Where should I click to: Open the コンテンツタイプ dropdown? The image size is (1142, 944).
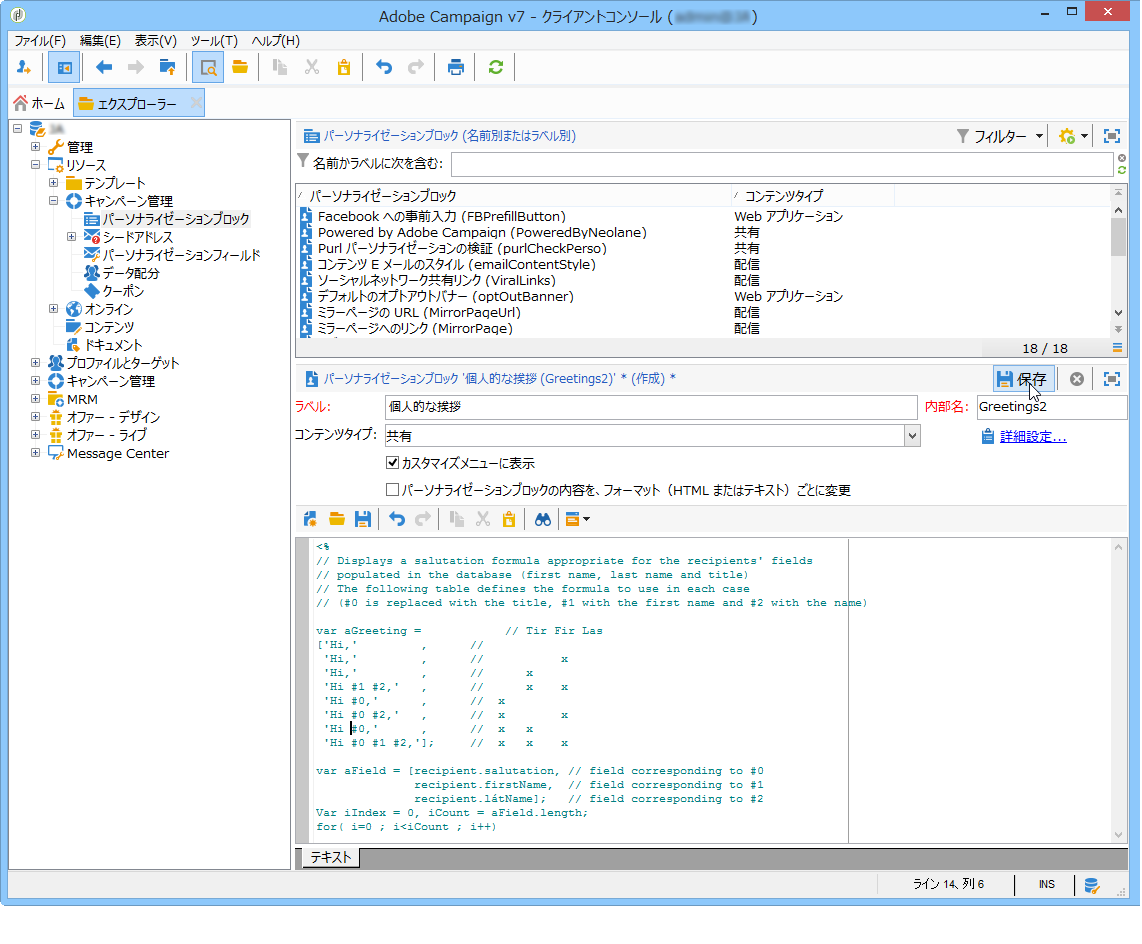tap(911, 436)
